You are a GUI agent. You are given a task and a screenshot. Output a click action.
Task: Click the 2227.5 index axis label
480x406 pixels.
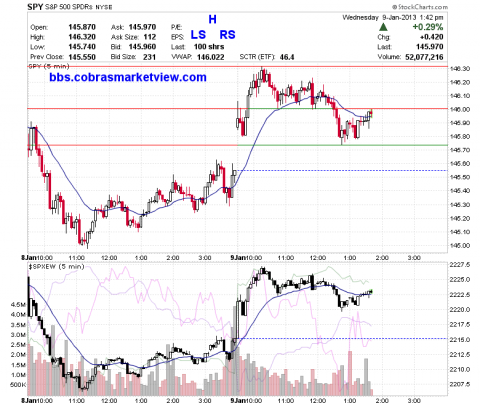[460, 265]
